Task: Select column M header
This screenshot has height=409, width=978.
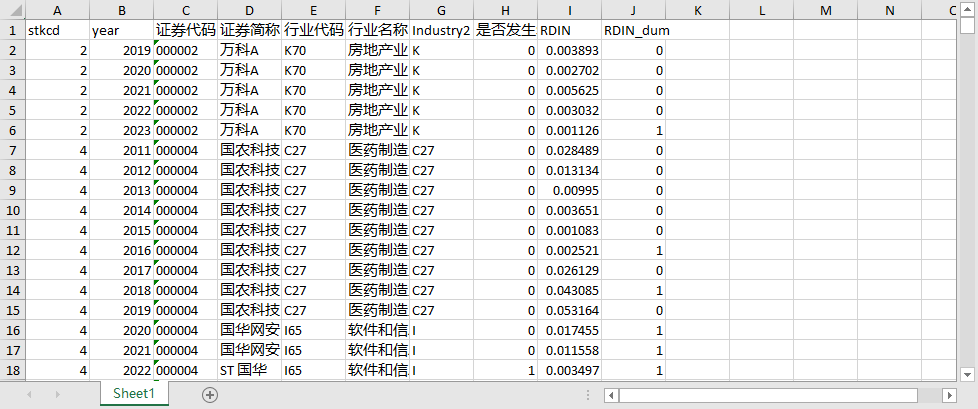Action: point(826,10)
